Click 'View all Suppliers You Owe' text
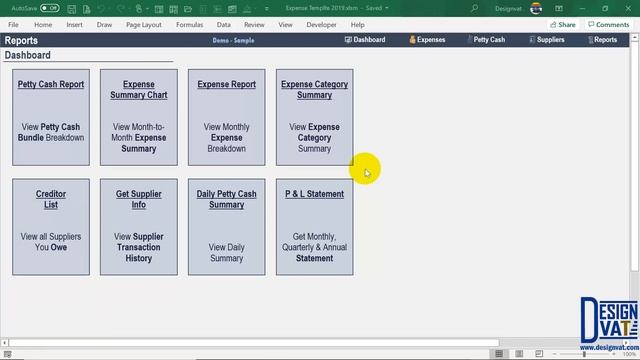640x360 pixels. pyautogui.click(x=51, y=242)
